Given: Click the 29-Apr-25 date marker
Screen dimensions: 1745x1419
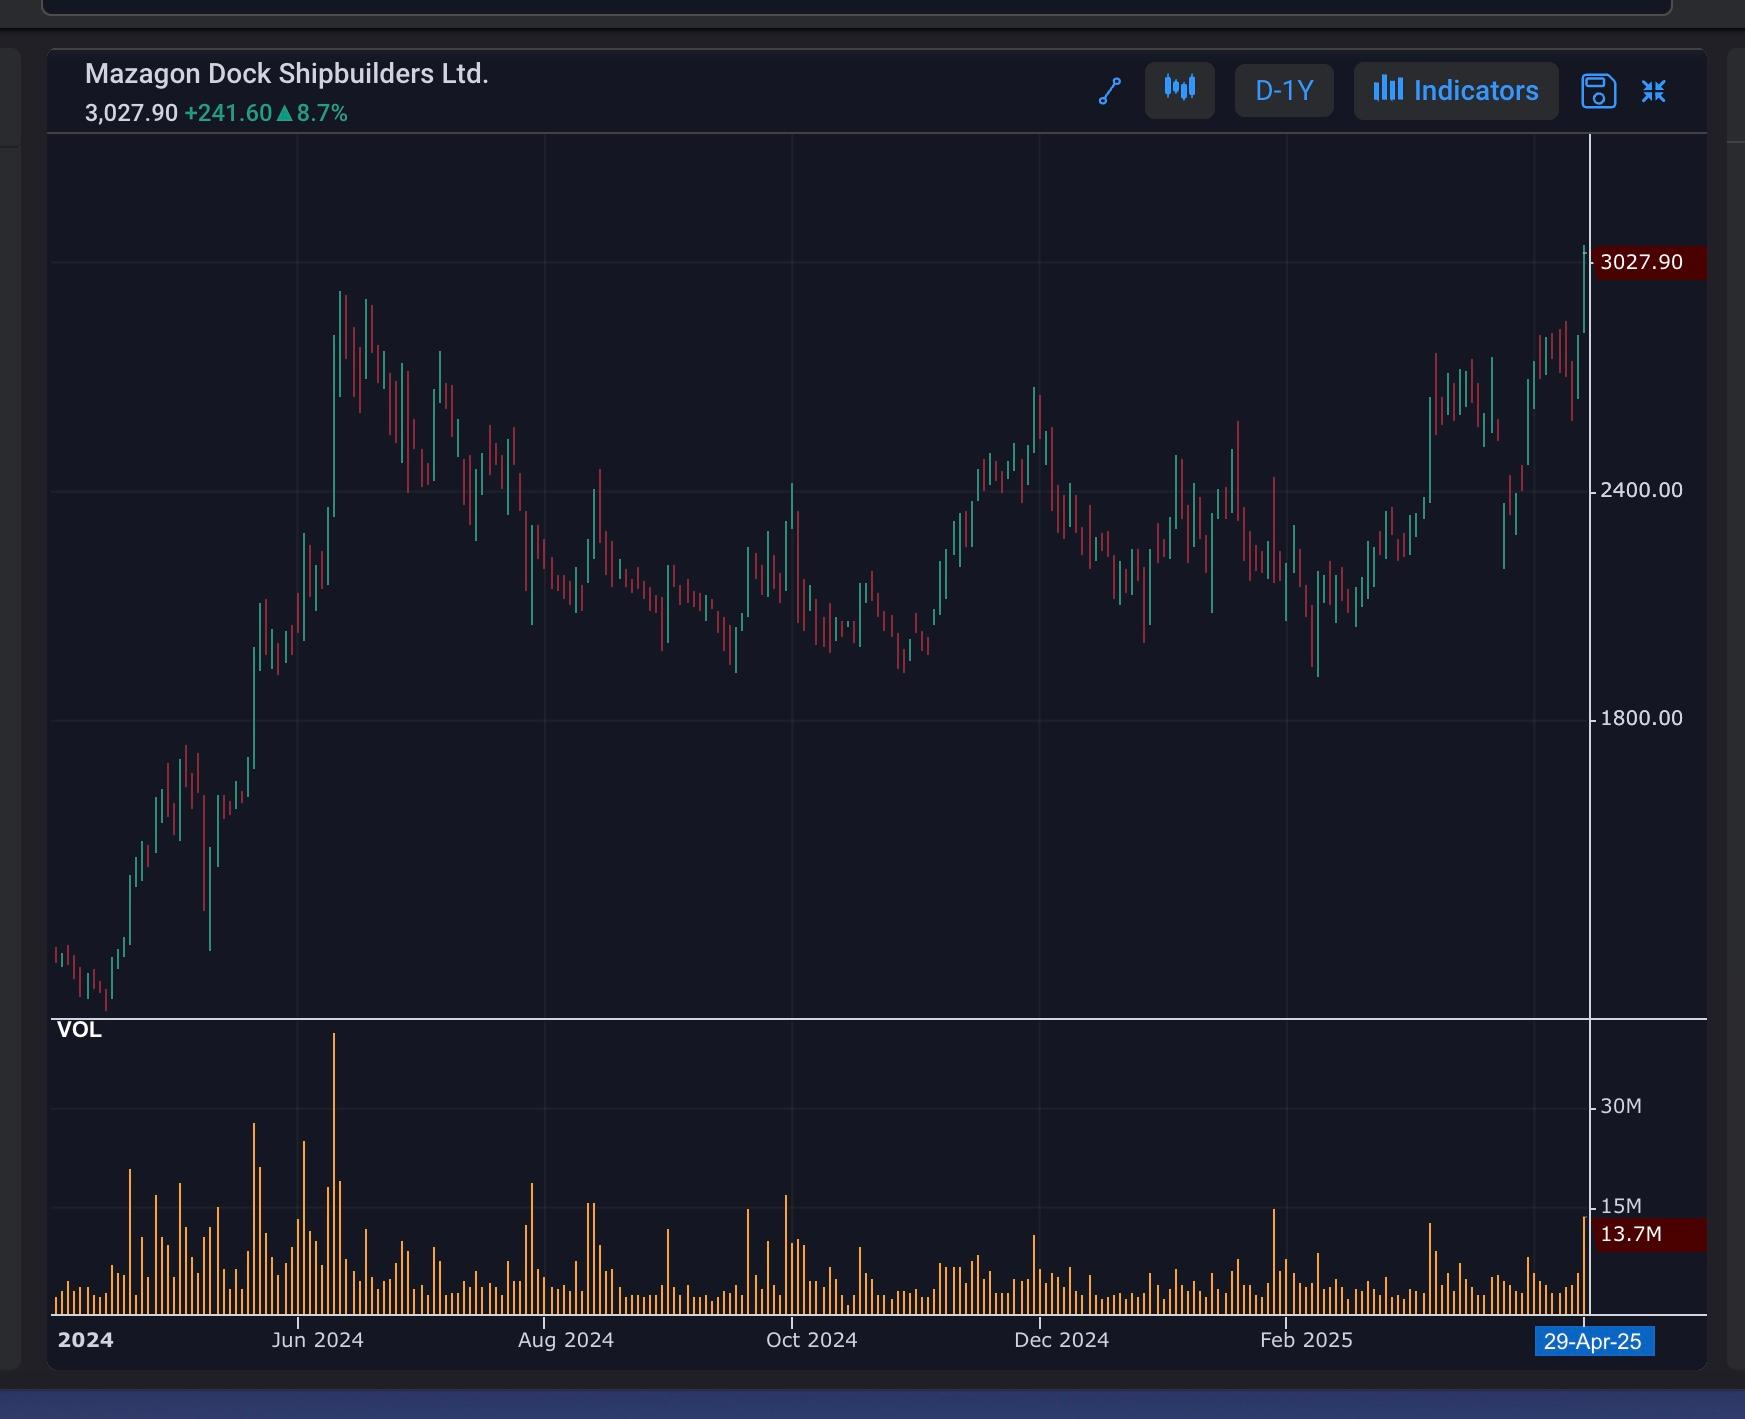Looking at the screenshot, I should tap(1594, 1341).
